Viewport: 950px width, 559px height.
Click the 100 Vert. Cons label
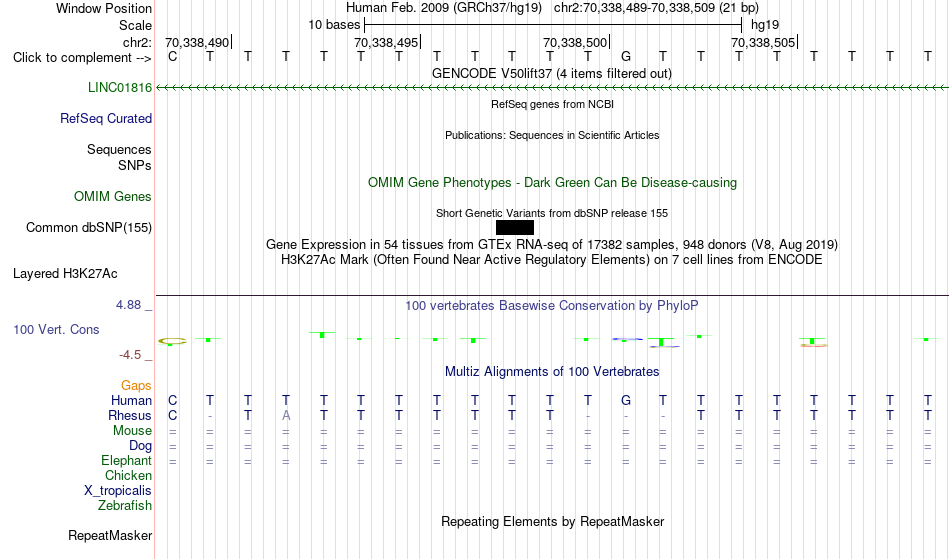click(x=56, y=329)
